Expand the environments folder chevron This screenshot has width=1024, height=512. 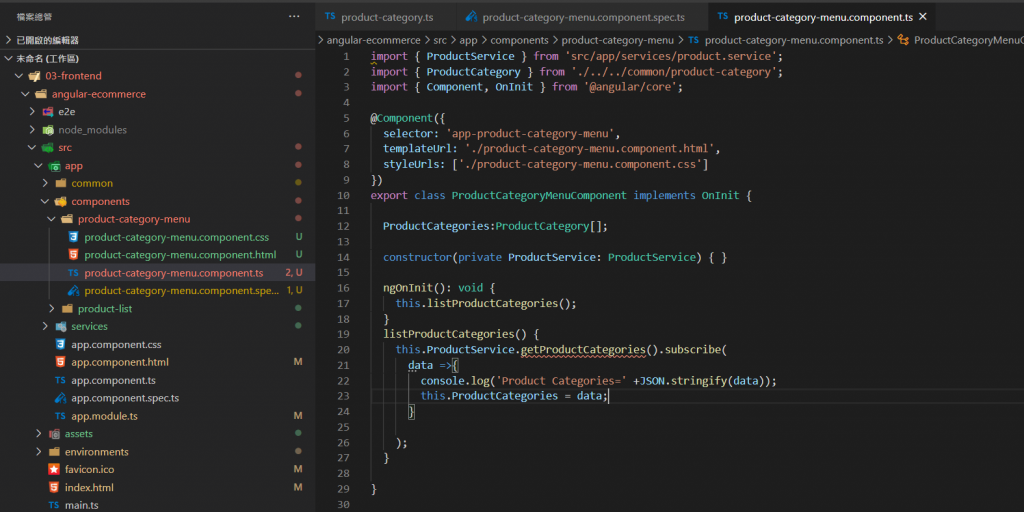tap(38, 451)
